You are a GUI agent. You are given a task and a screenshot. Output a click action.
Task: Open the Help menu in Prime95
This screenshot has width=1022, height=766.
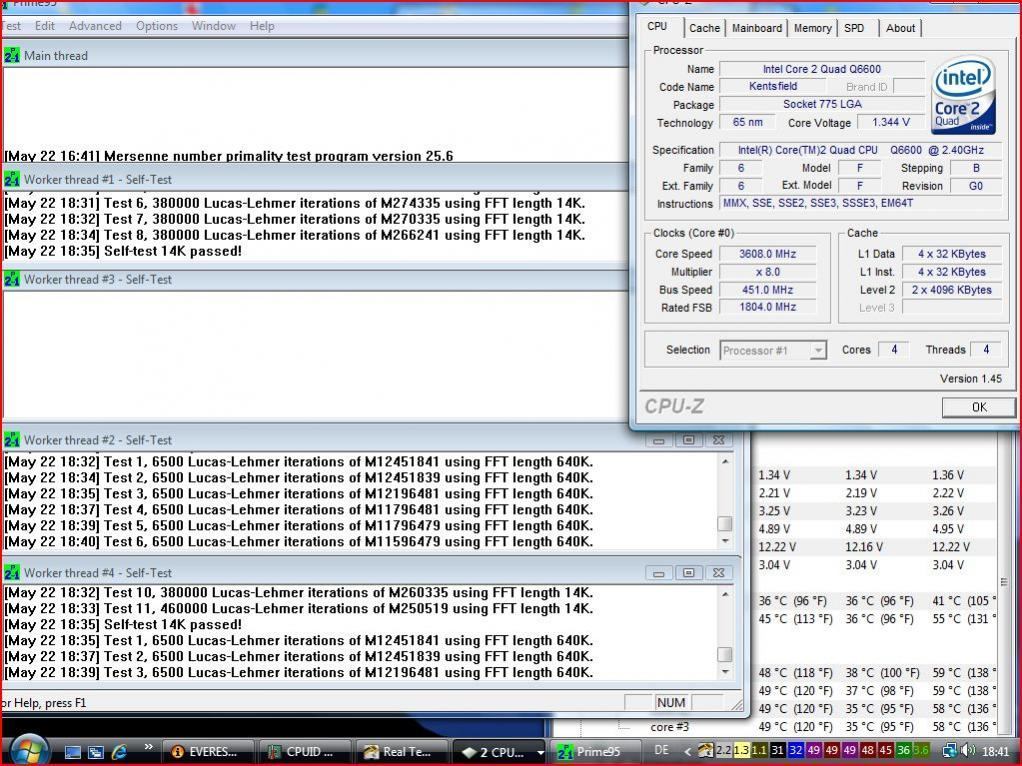pos(262,26)
